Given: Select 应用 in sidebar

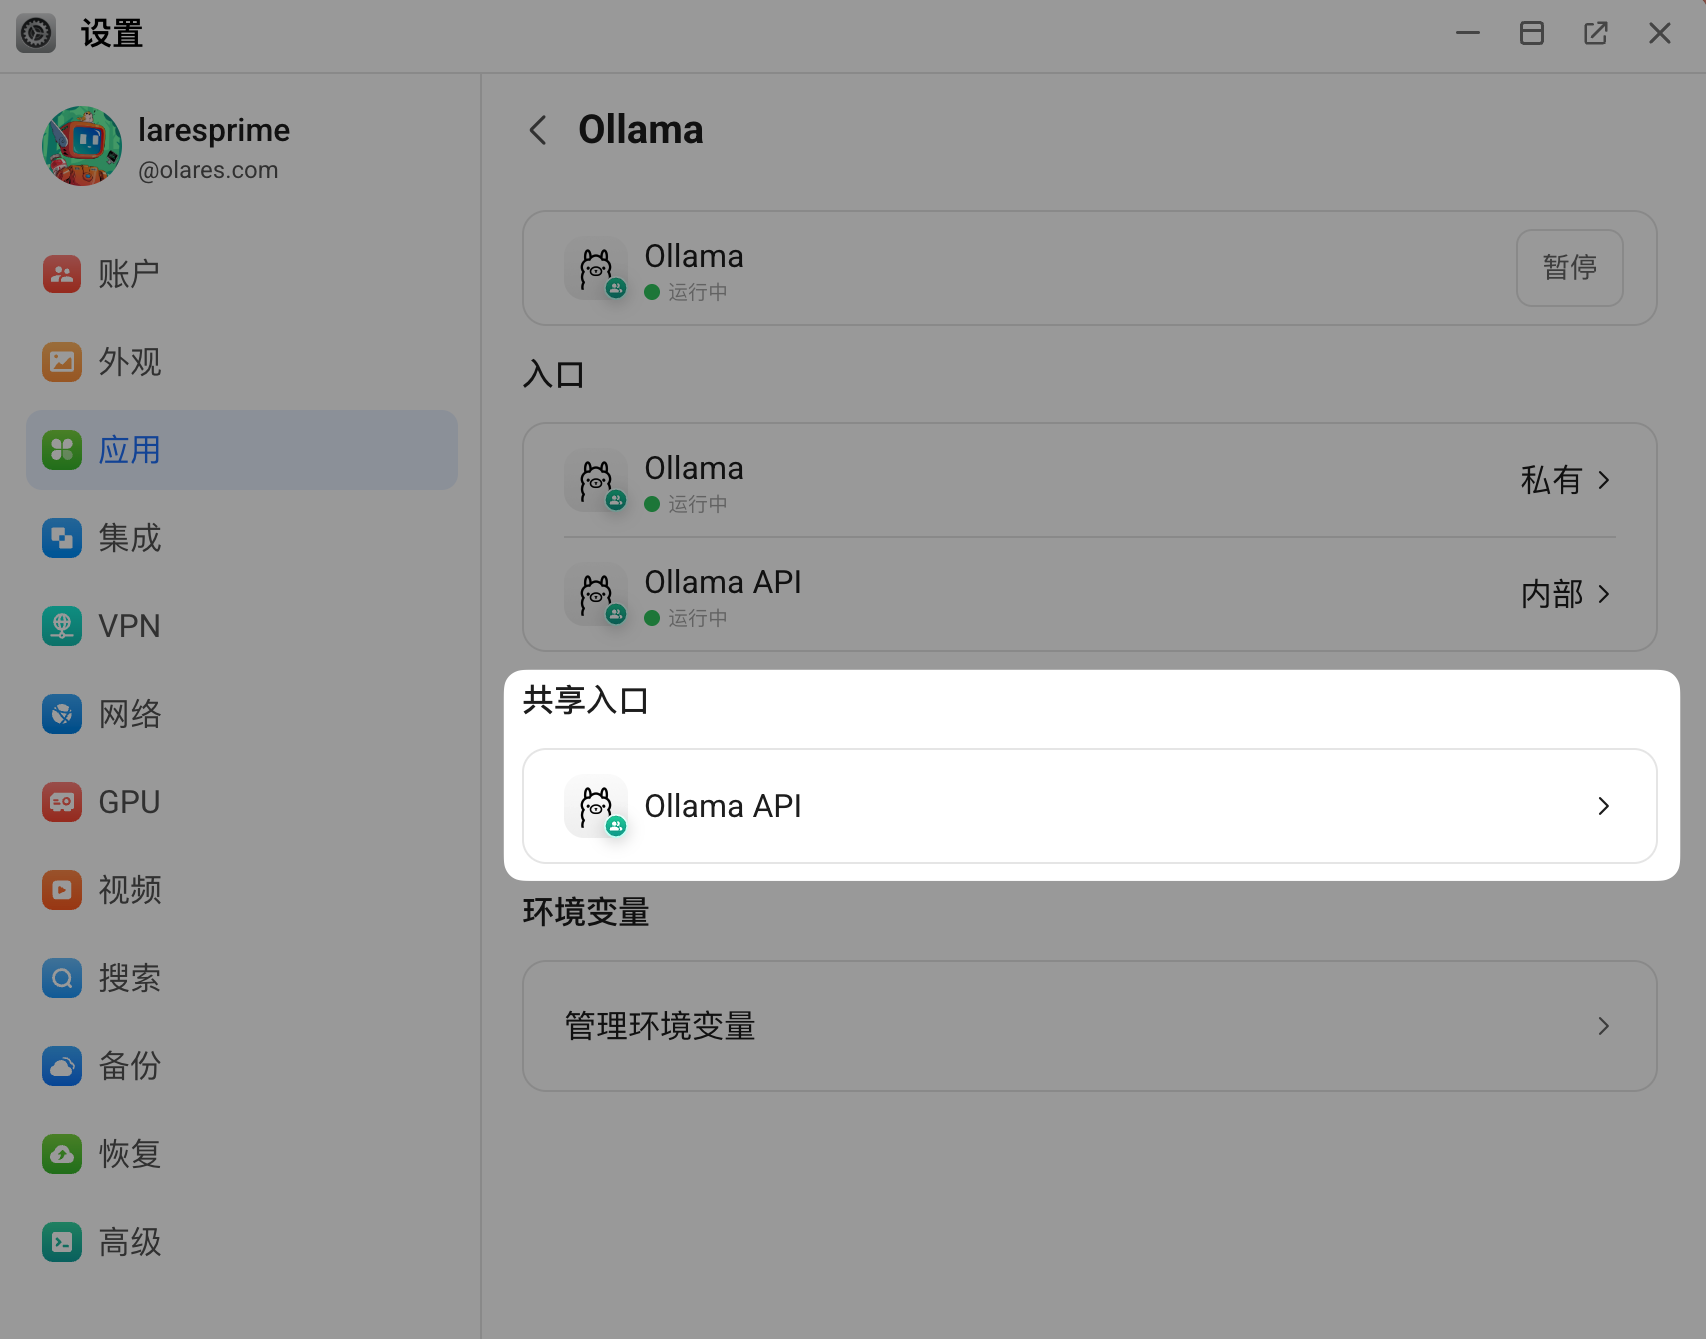Looking at the screenshot, I should [x=242, y=450].
